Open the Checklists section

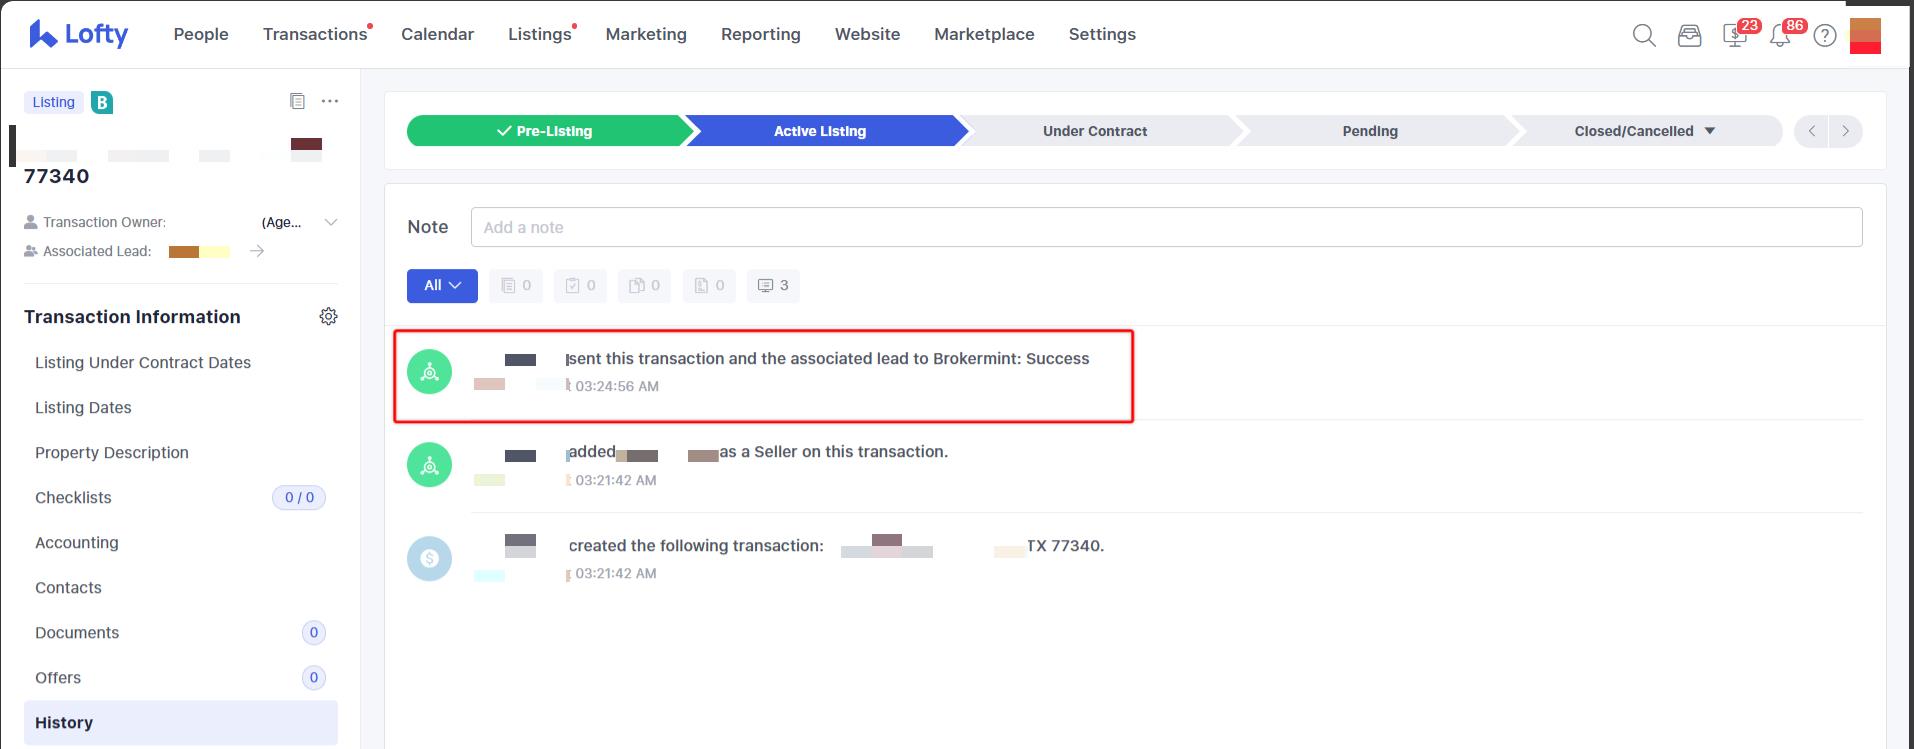tap(74, 498)
